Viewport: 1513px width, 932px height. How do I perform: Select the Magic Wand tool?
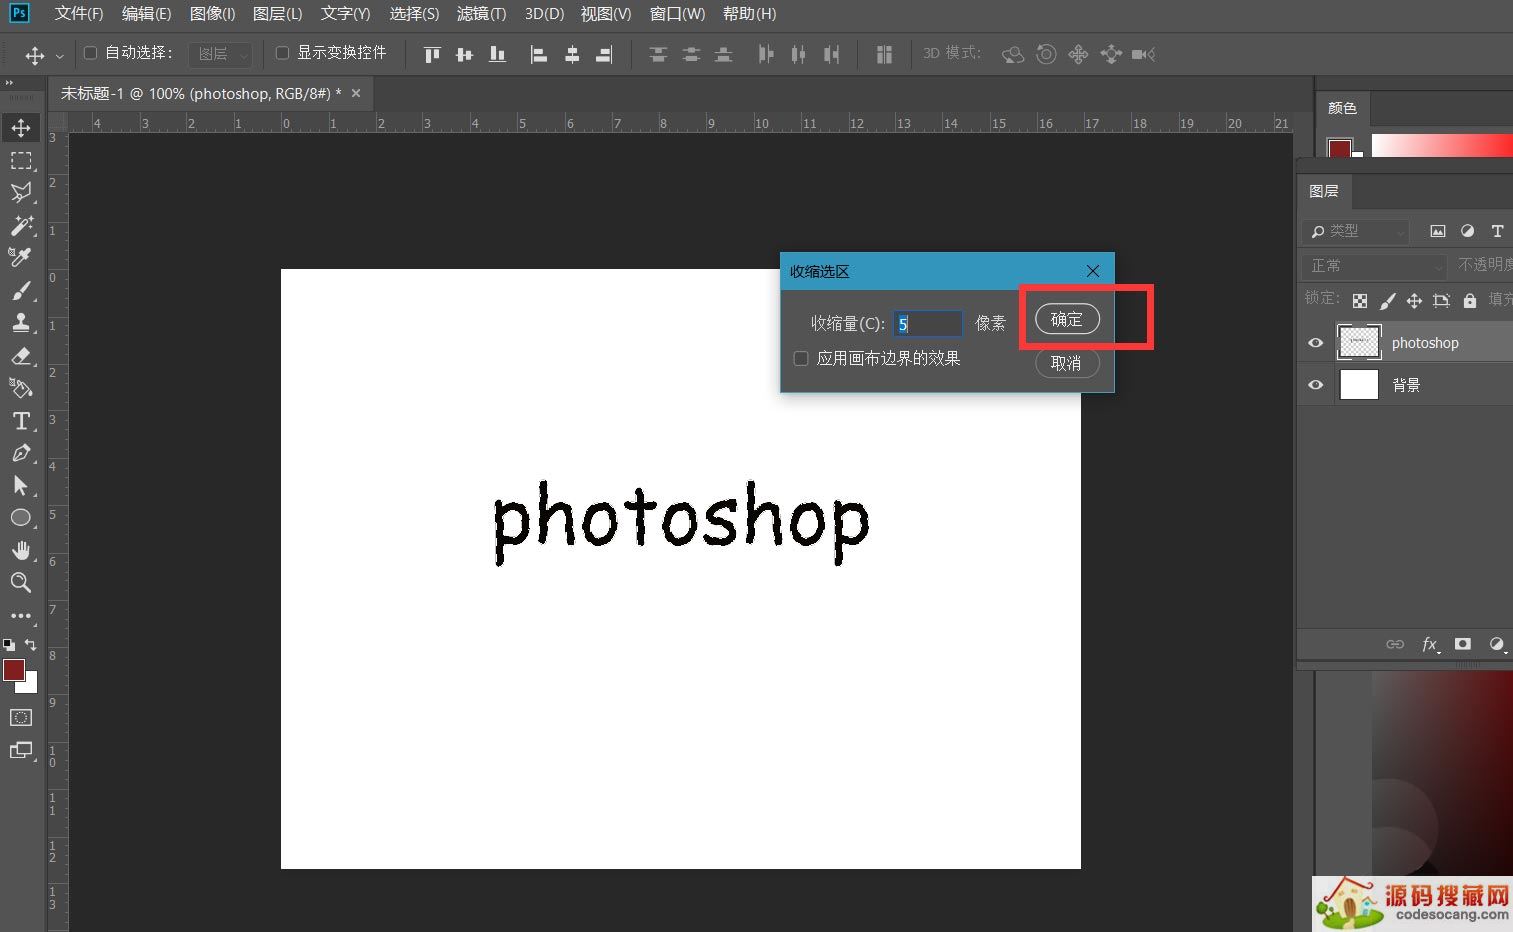click(21, 225)
